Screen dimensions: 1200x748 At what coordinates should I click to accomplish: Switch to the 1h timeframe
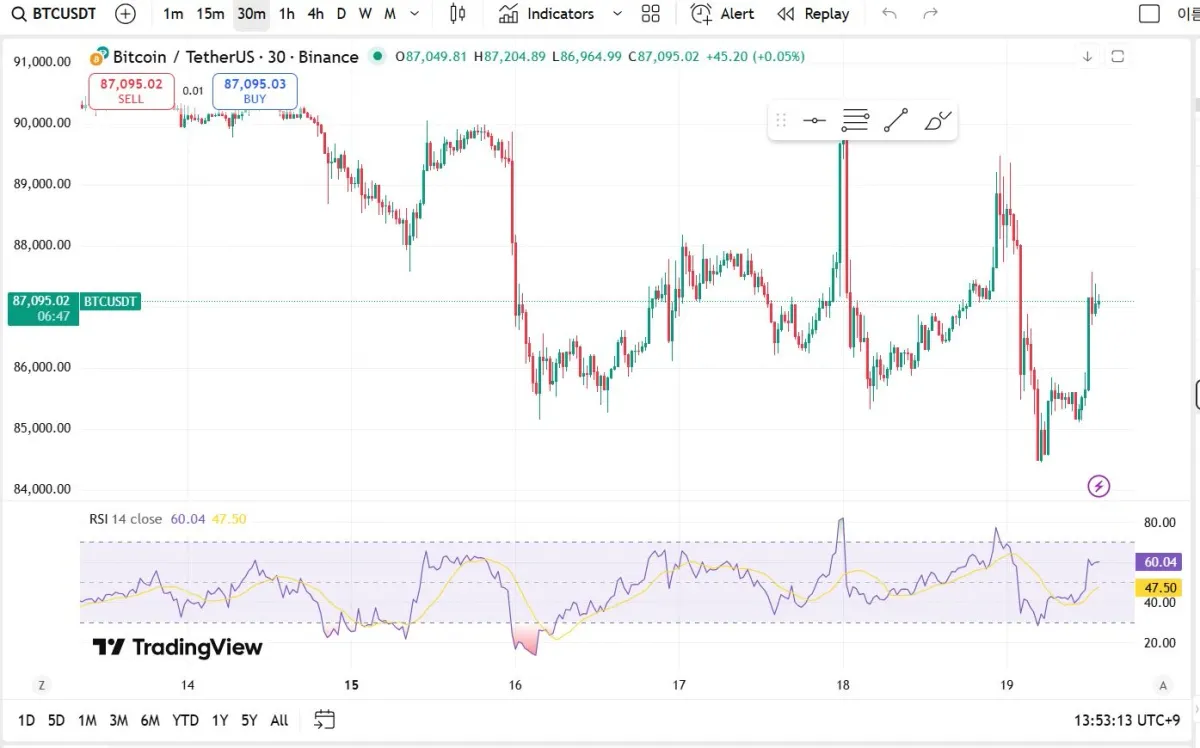pos(286,14)
